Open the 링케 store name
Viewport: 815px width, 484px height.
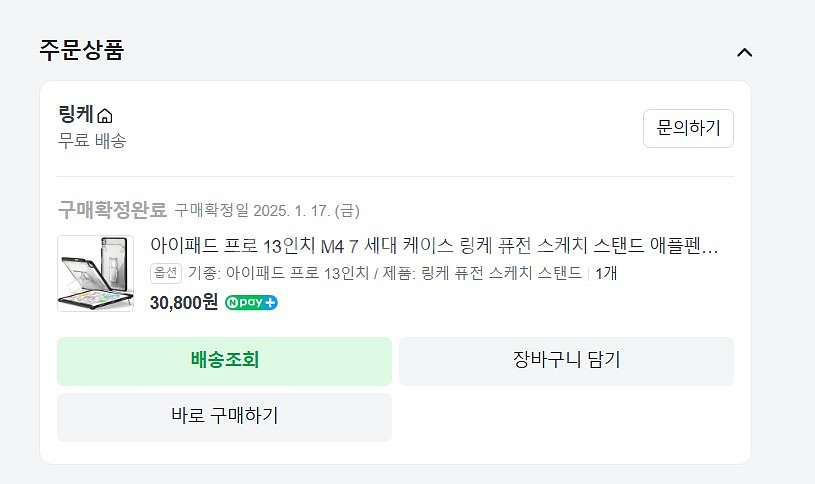pos(76,115)
